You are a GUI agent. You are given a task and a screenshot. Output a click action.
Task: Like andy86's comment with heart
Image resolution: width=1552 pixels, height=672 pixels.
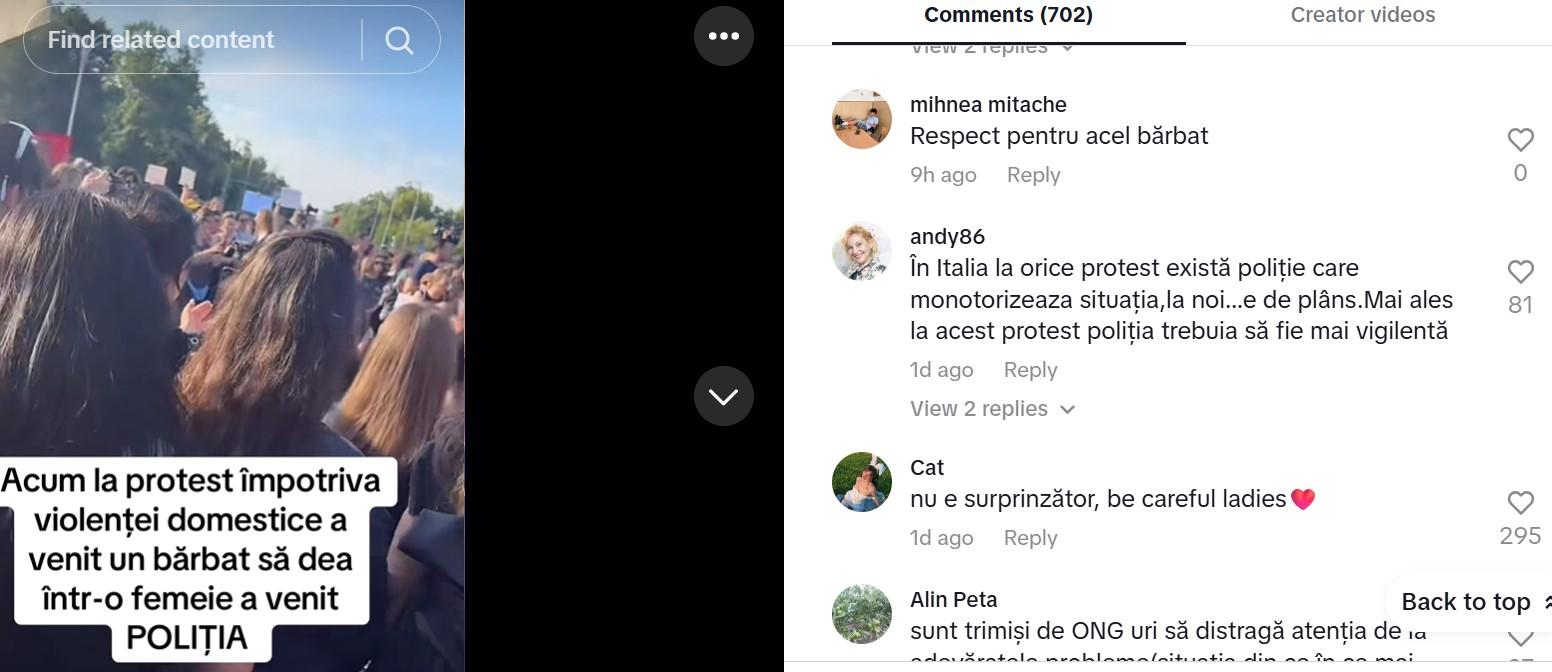1520,272
